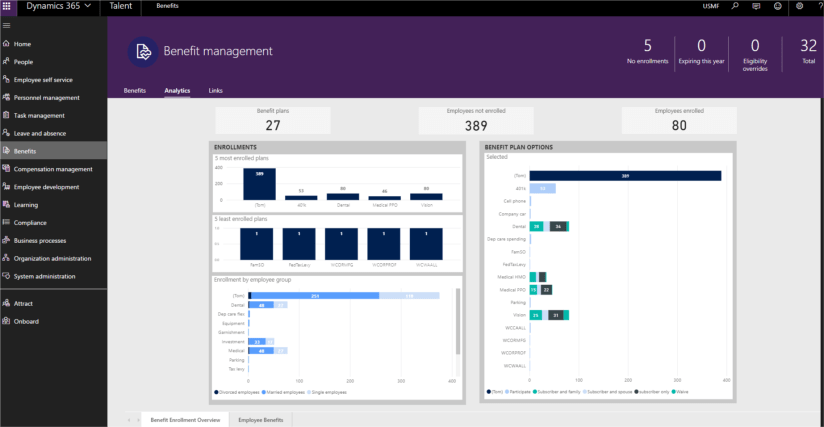Click the Organization administration icon
Viewport: 824px width, 427px height.
pyautogui.click(x=6, y=258)
